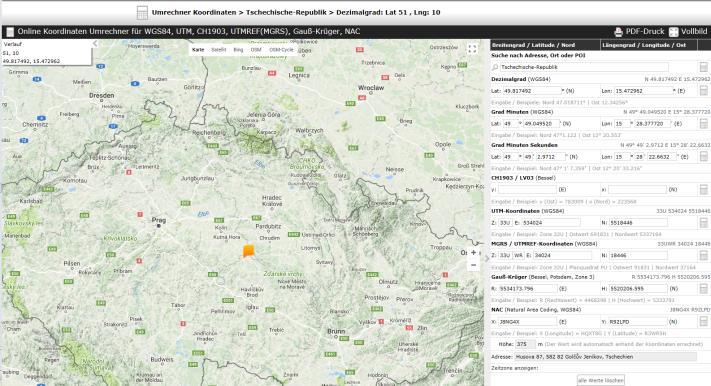The width and height of the screenshot is (711, 386).
Task: Click Wroclaw city label on map
Action: point(371,88)
